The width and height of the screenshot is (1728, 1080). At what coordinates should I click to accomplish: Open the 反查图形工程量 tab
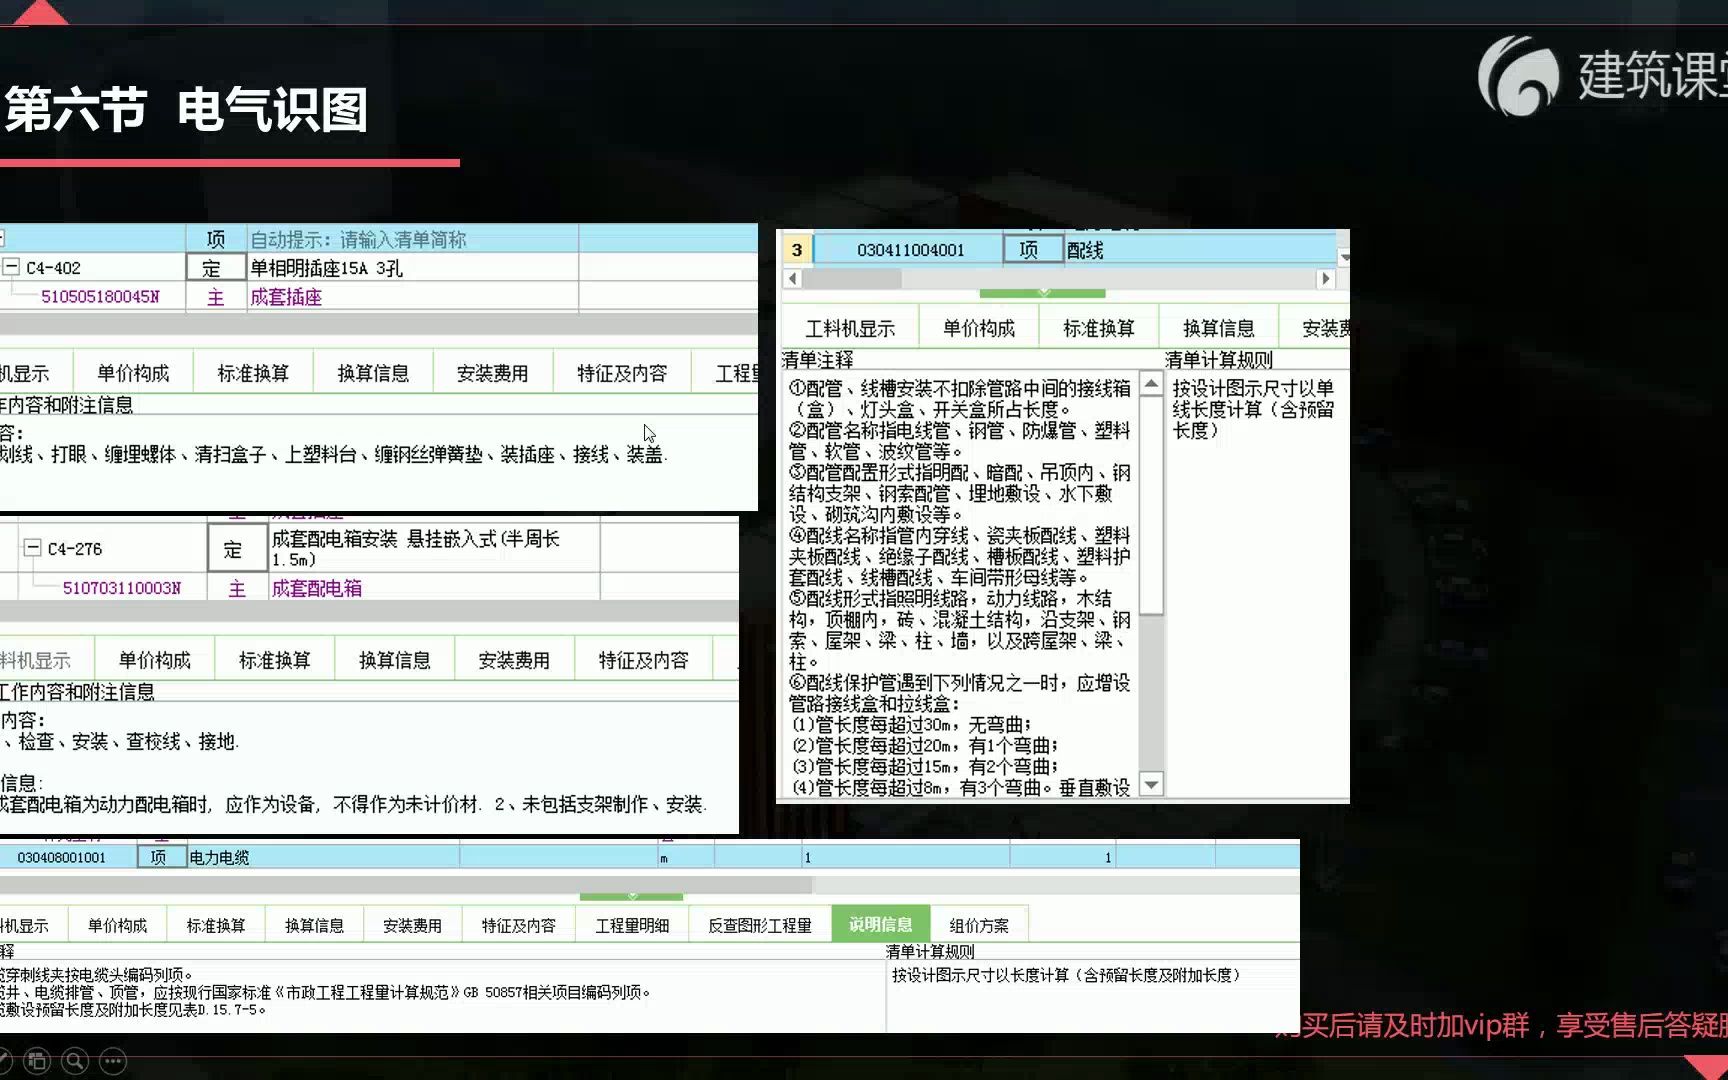(x=760, y=924)
